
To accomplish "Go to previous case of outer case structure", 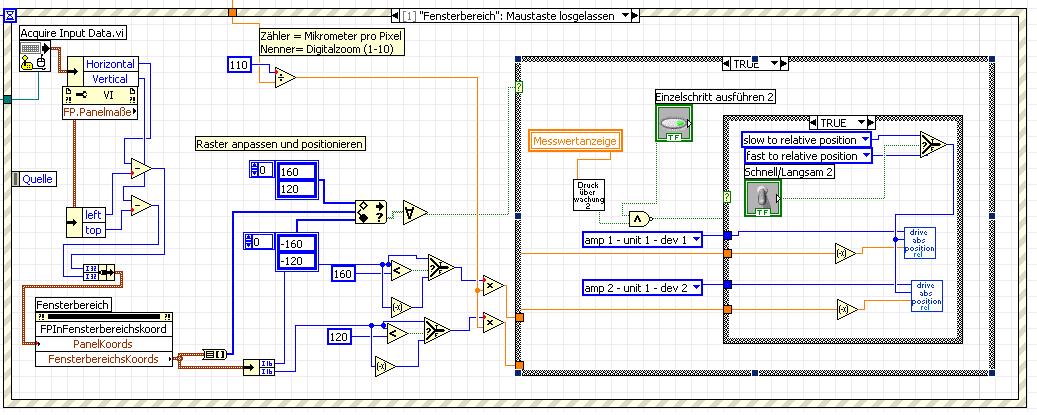I will (x=728, y=64).
